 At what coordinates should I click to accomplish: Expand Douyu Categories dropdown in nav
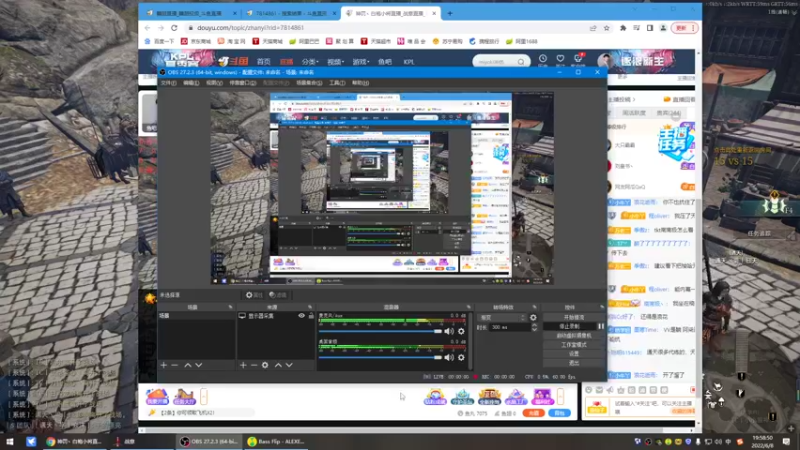point(310,62)
